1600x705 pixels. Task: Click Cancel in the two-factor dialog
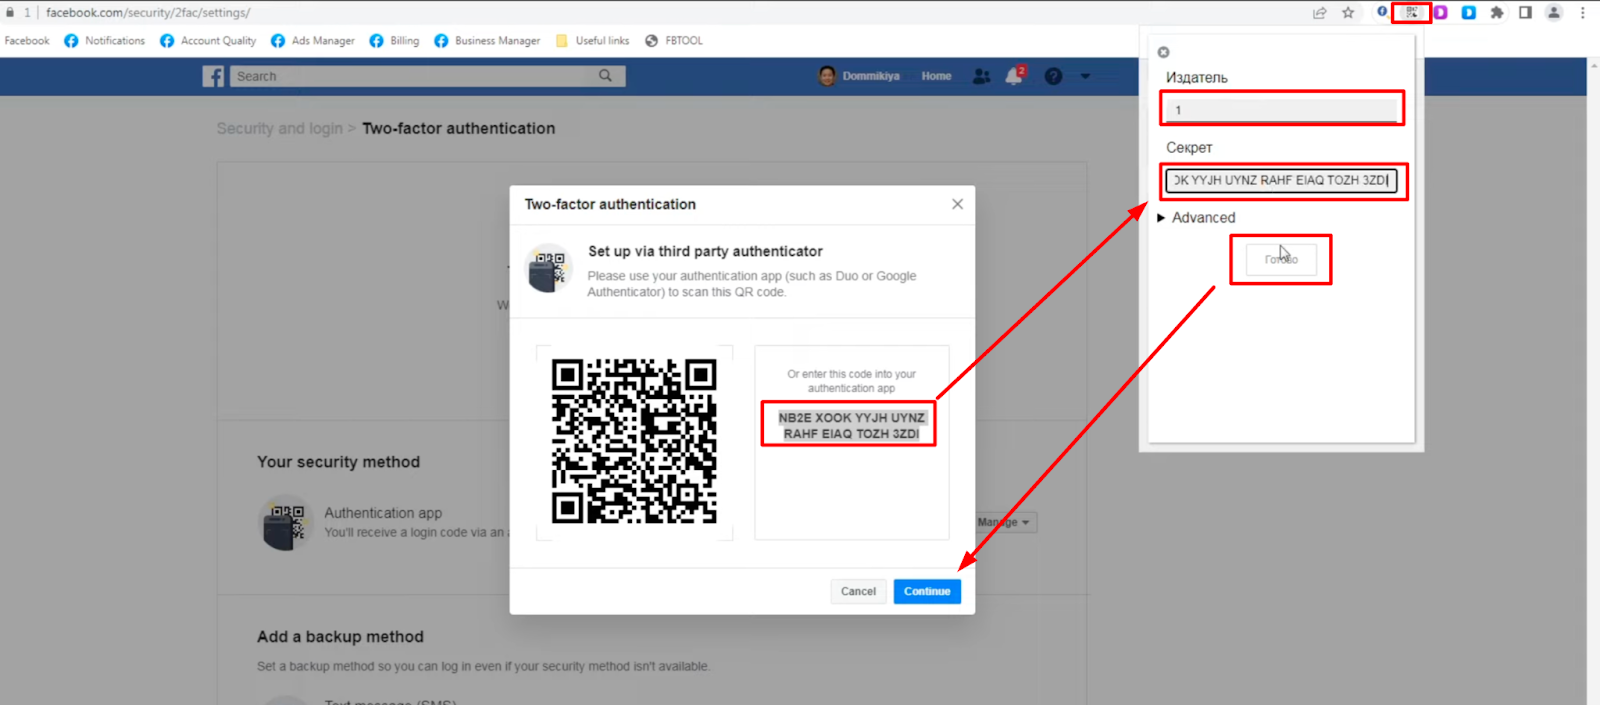click(858, 592)
